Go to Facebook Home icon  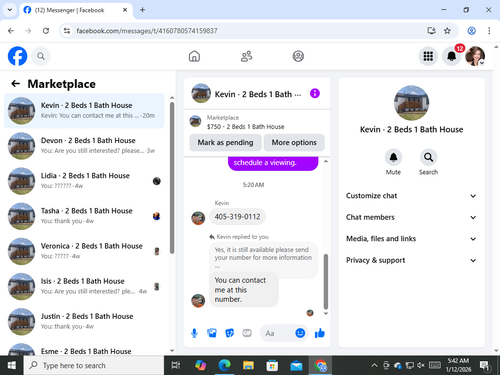194,56
